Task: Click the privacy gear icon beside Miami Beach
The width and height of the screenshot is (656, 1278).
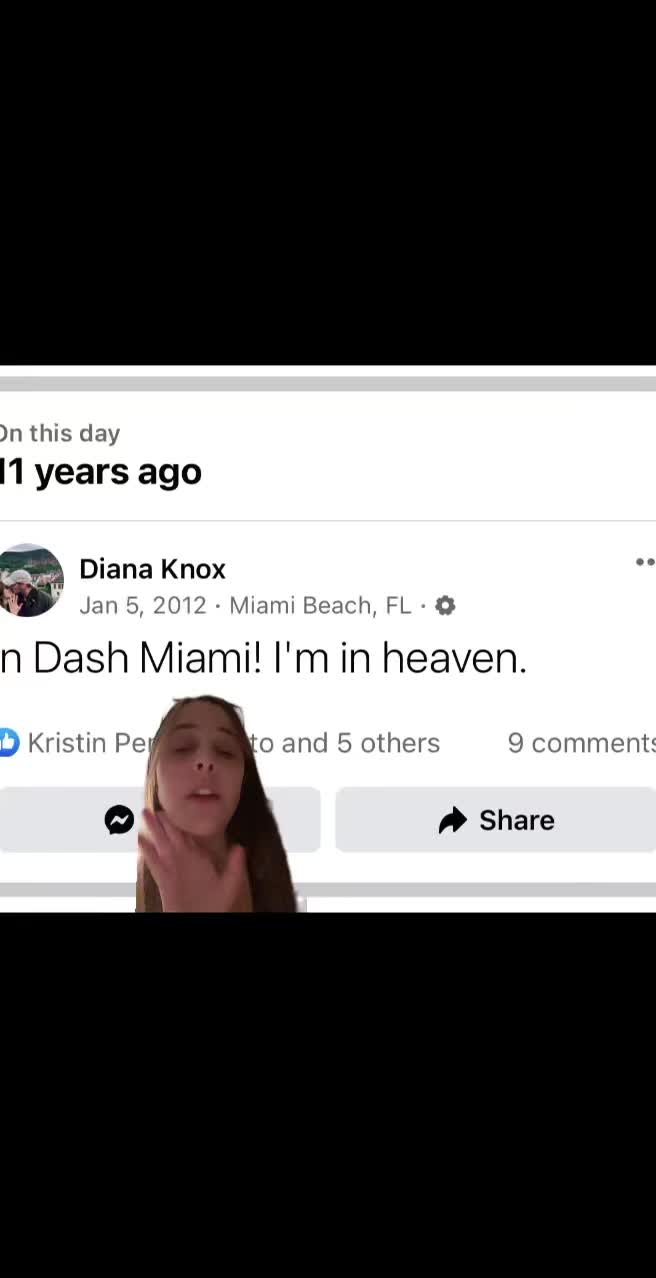Action: pyautogui.click(x=445, y=605)
